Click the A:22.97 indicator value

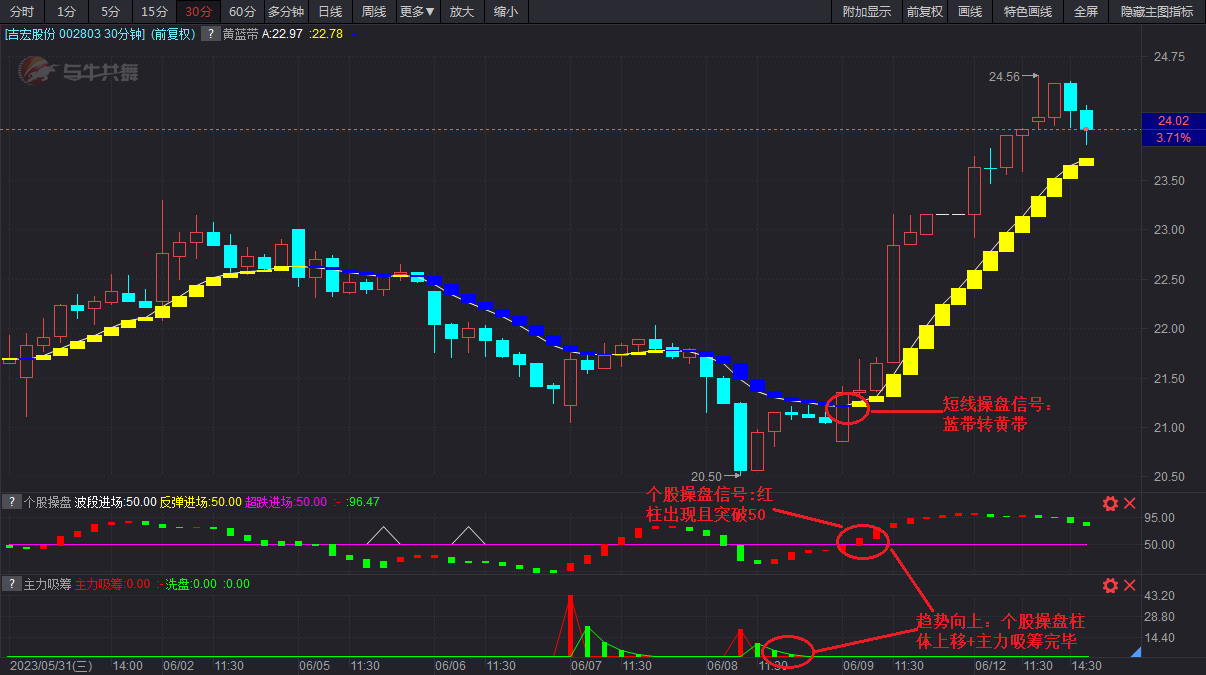coord(283,33)
